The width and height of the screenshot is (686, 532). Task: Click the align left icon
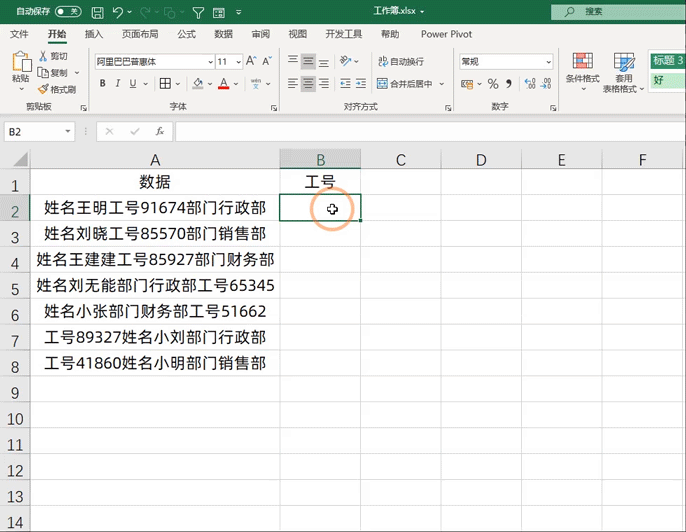[293, 83]
